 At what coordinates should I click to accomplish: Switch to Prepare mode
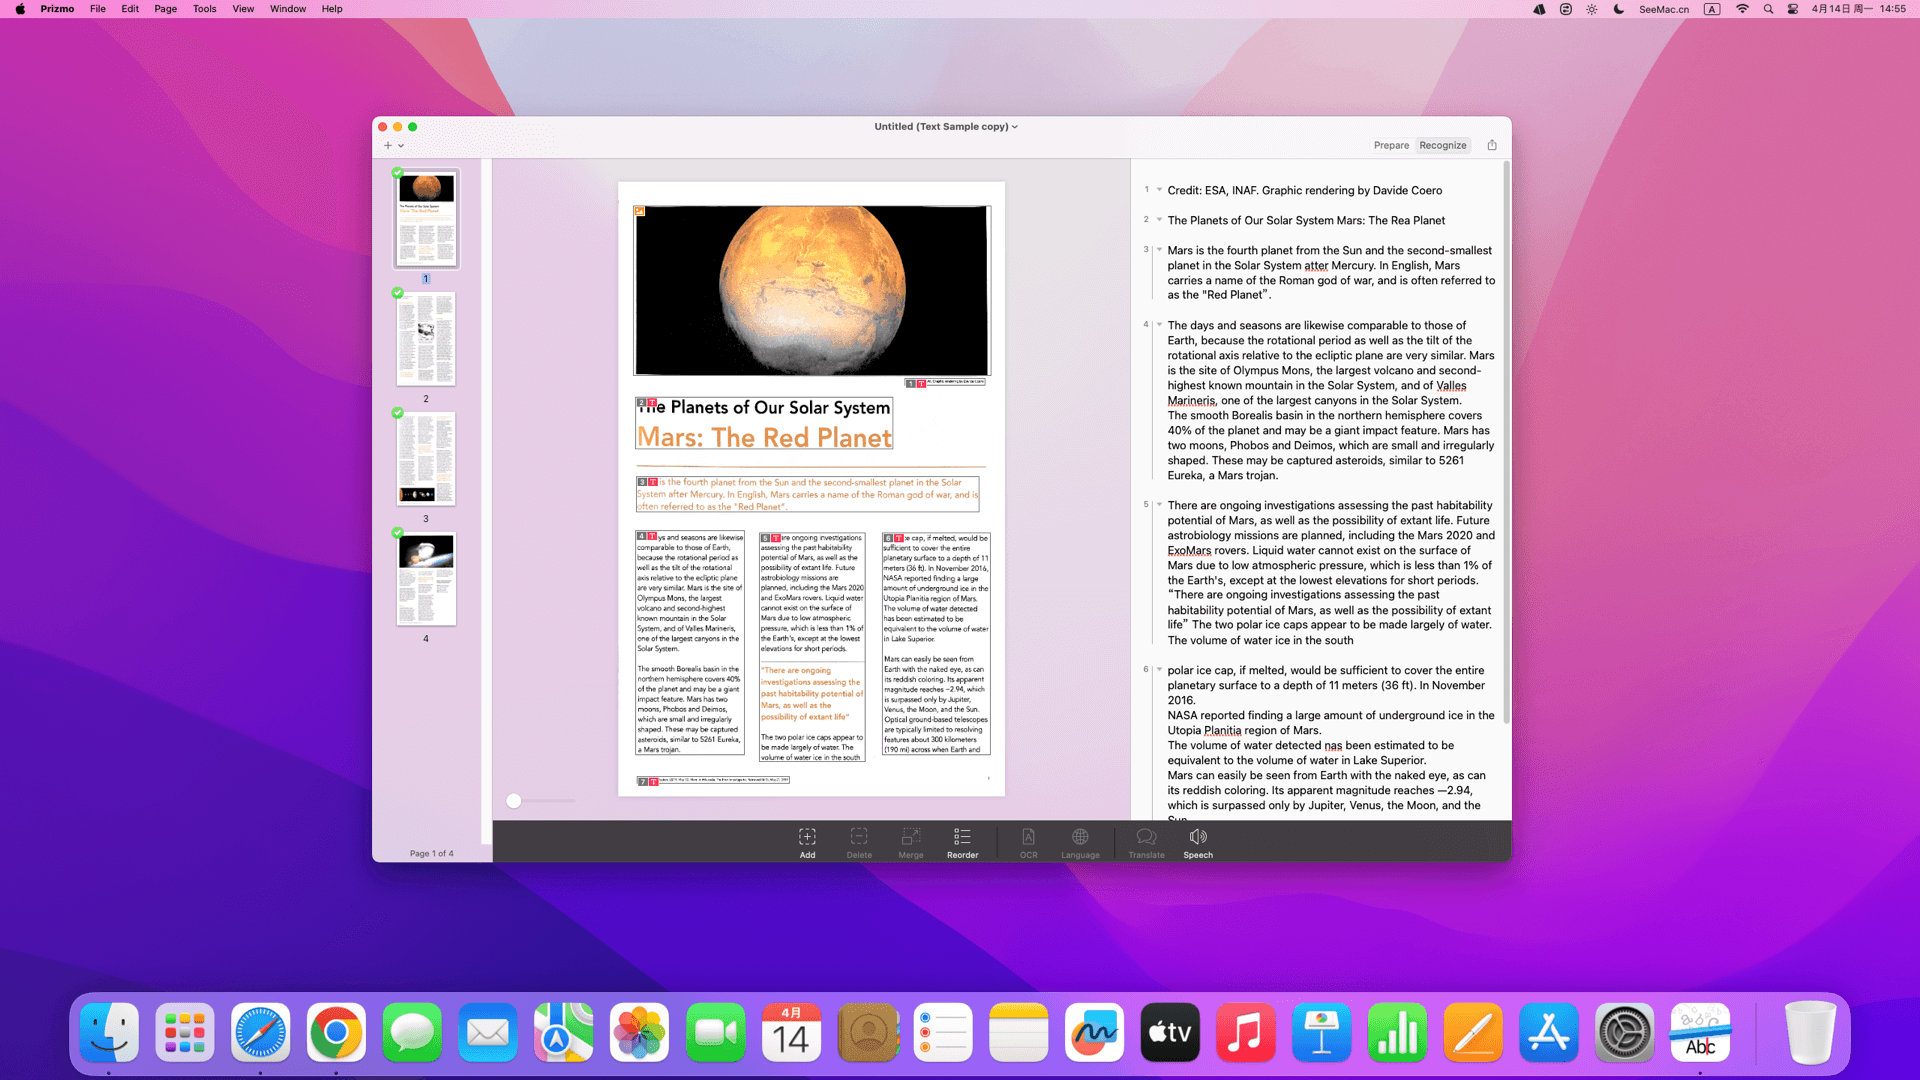point(1391,145)
